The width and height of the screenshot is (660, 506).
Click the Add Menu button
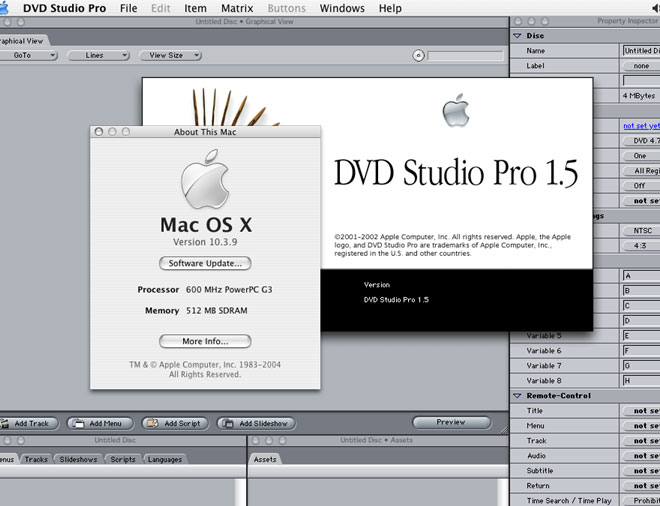click(x=100, y=423)
